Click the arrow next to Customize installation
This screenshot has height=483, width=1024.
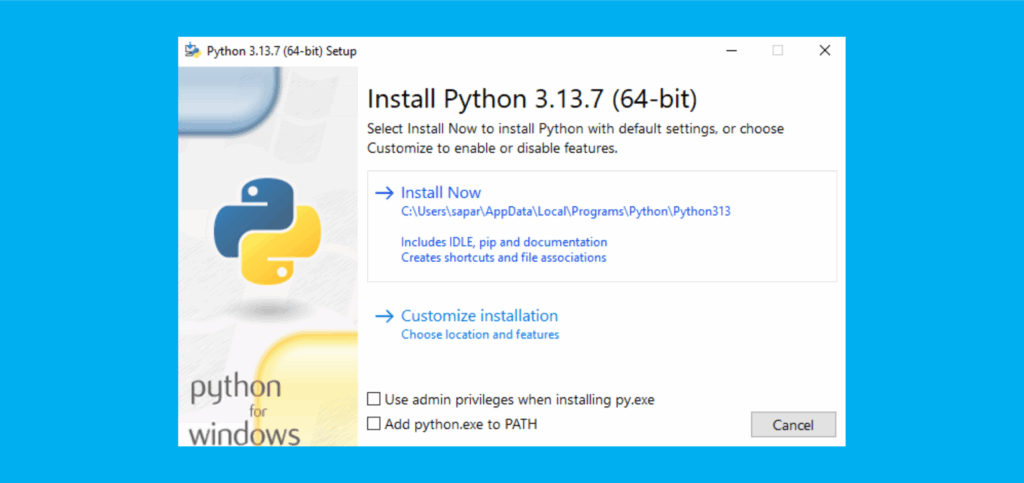tap(384, 316)
